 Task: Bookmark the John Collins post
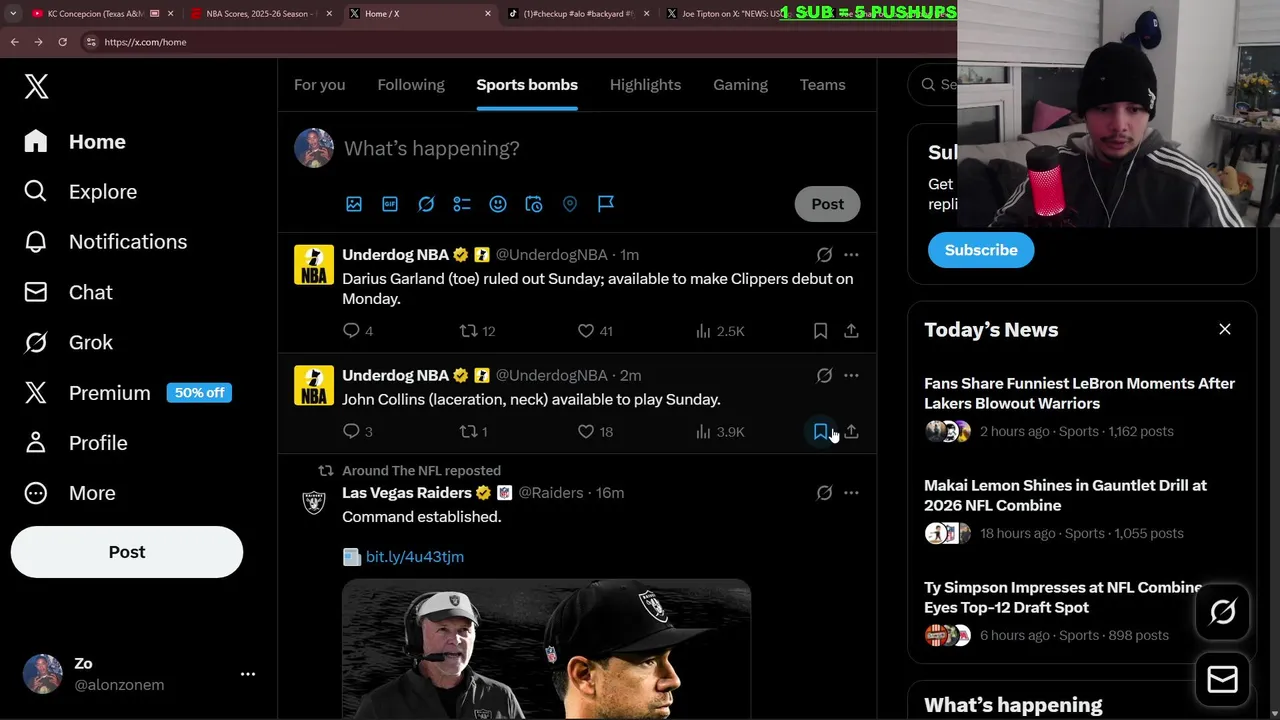tap(820, 432)
